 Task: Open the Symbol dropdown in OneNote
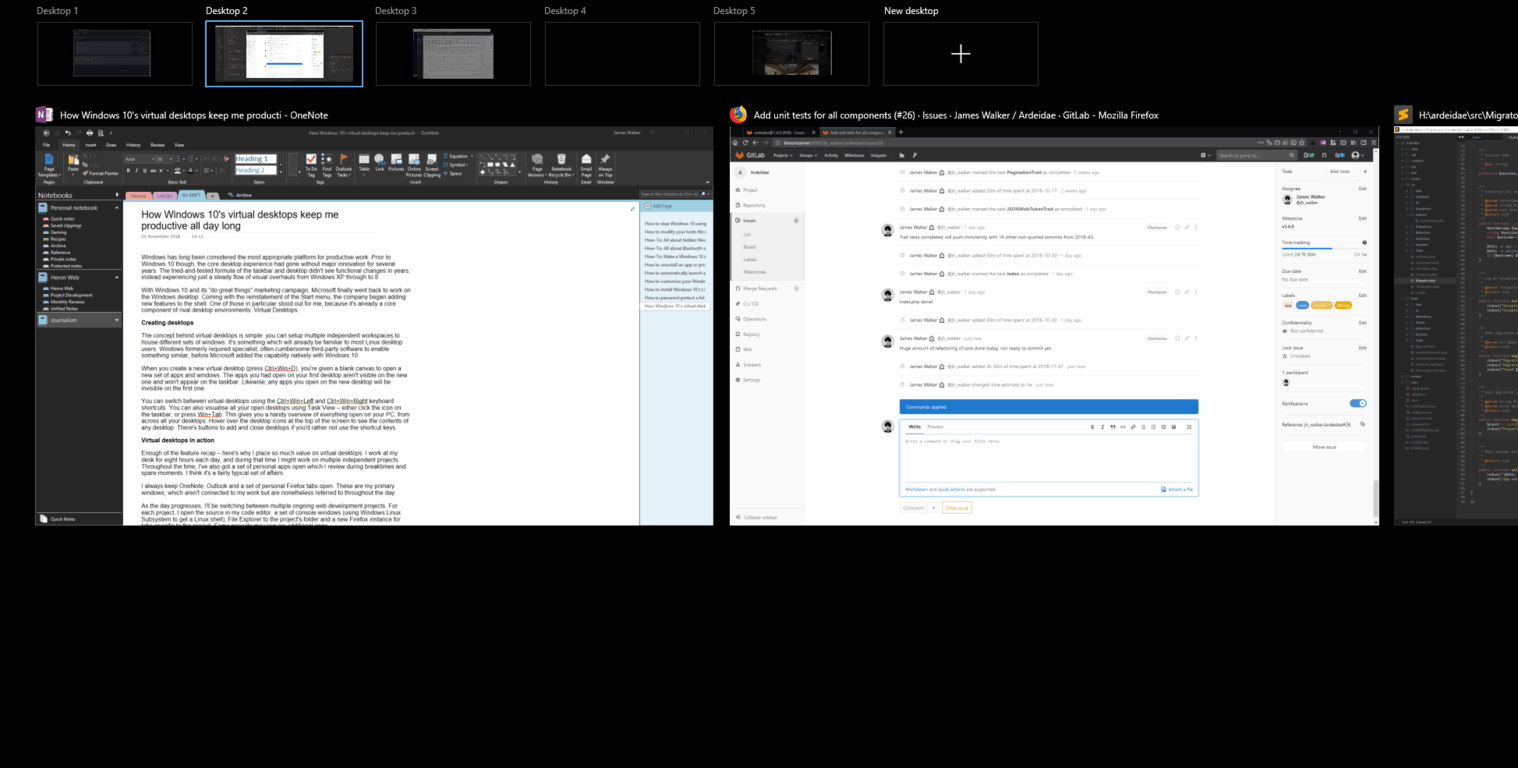pos(457,165)
